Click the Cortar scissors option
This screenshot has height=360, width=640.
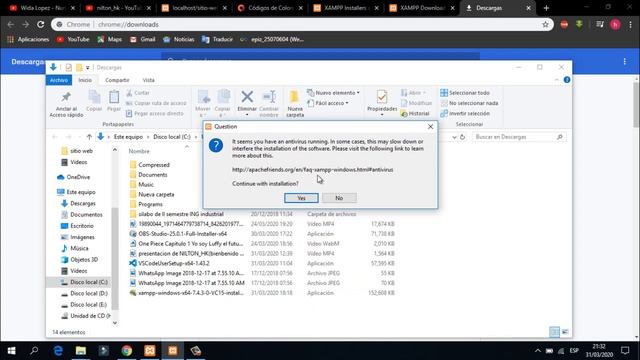click(138, 93)
